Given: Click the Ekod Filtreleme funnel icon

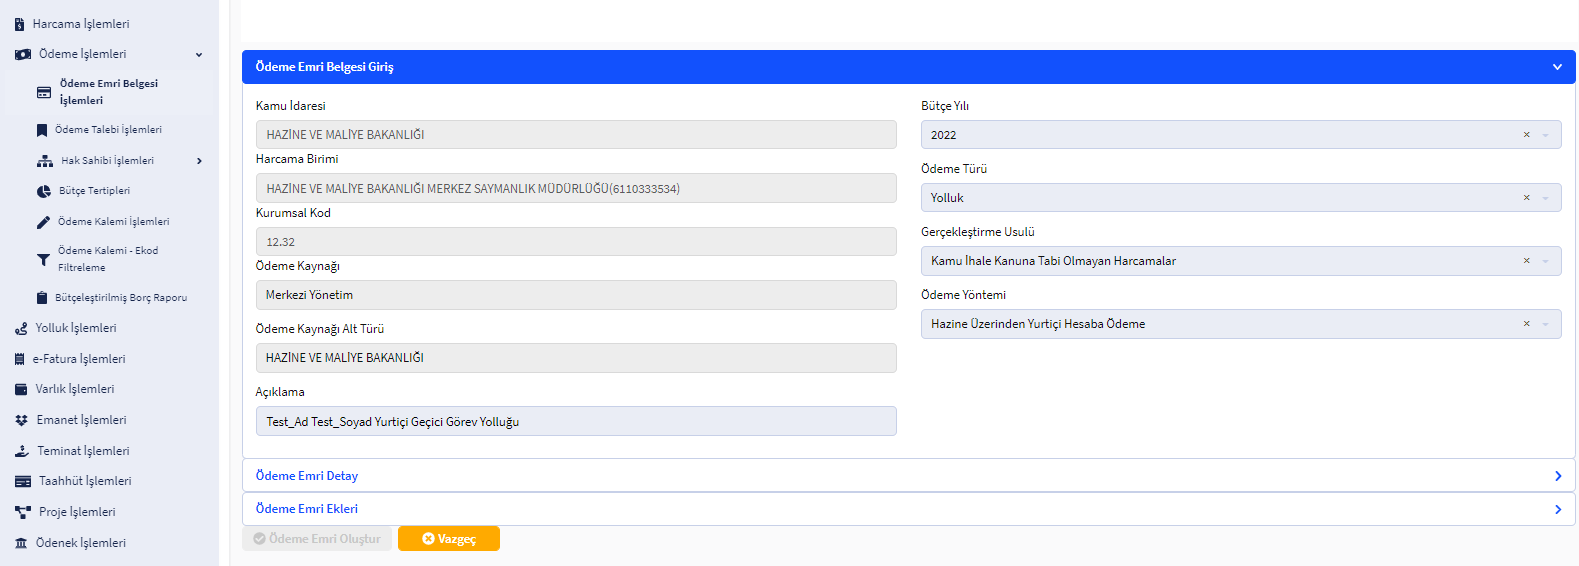Looking at the screenshot, I should [x=43, y=260].
